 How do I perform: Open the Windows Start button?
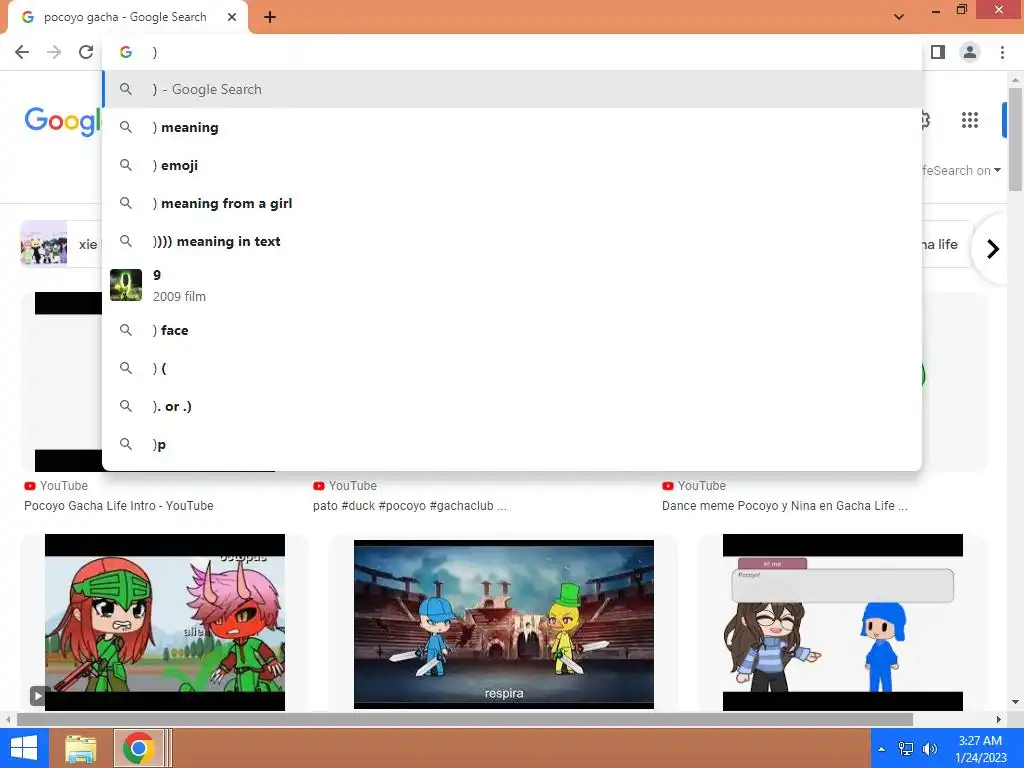pos(24,748)
